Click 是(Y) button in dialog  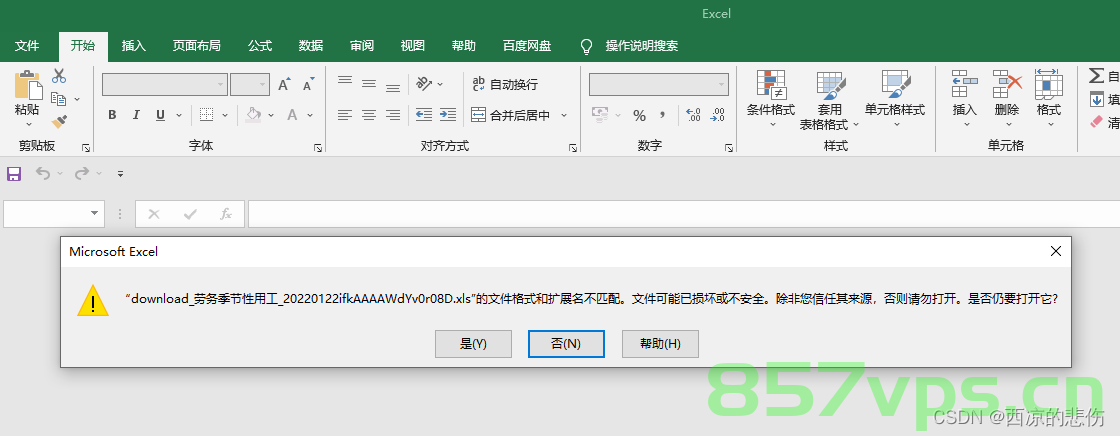click(473, 344)
